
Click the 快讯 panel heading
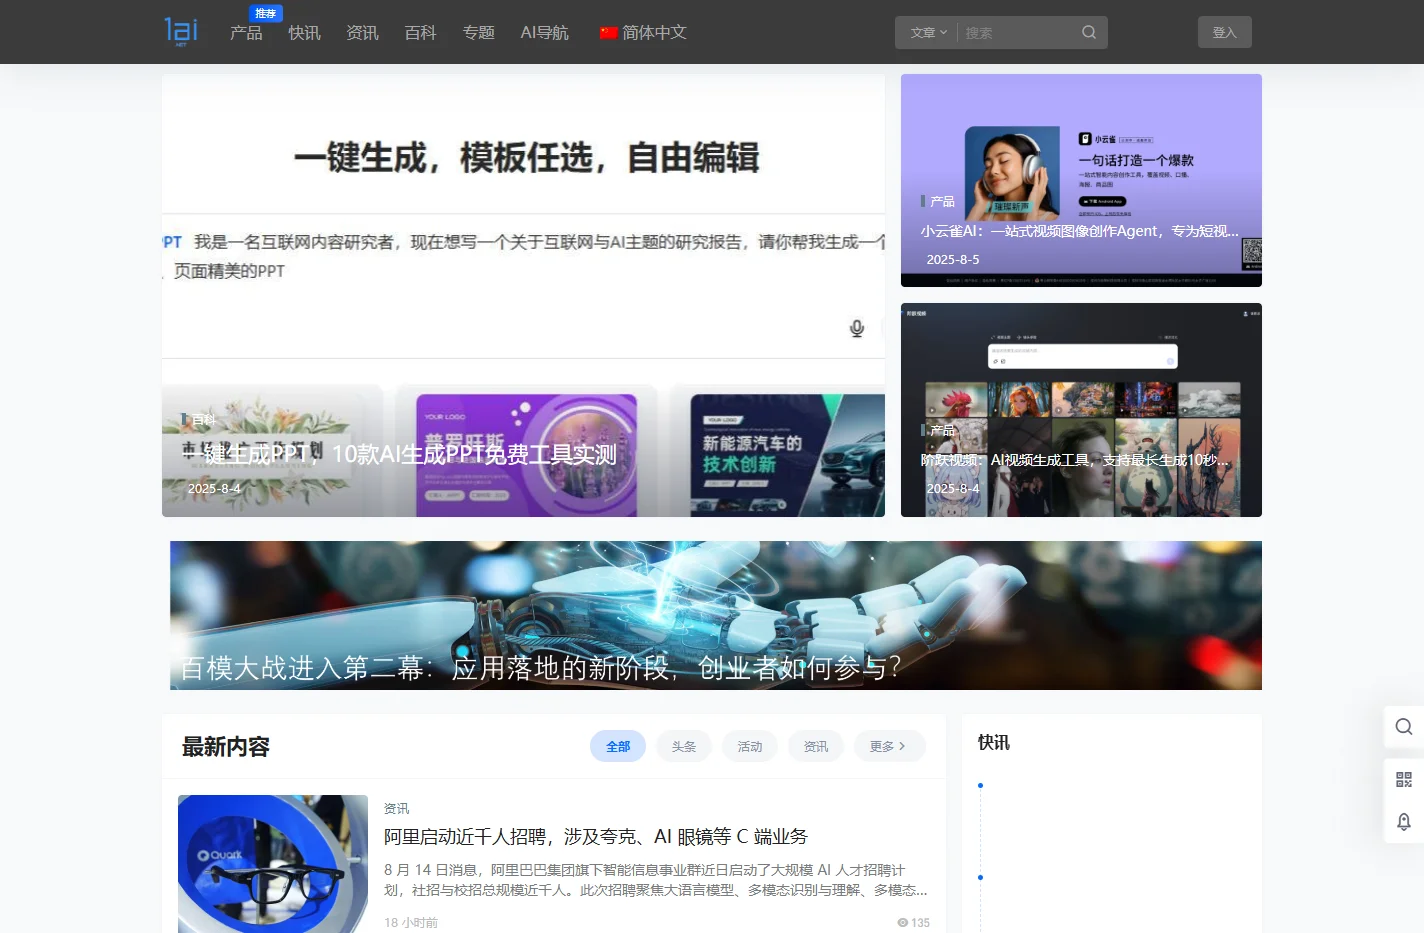pyautogui.click(x=994, y=742)
